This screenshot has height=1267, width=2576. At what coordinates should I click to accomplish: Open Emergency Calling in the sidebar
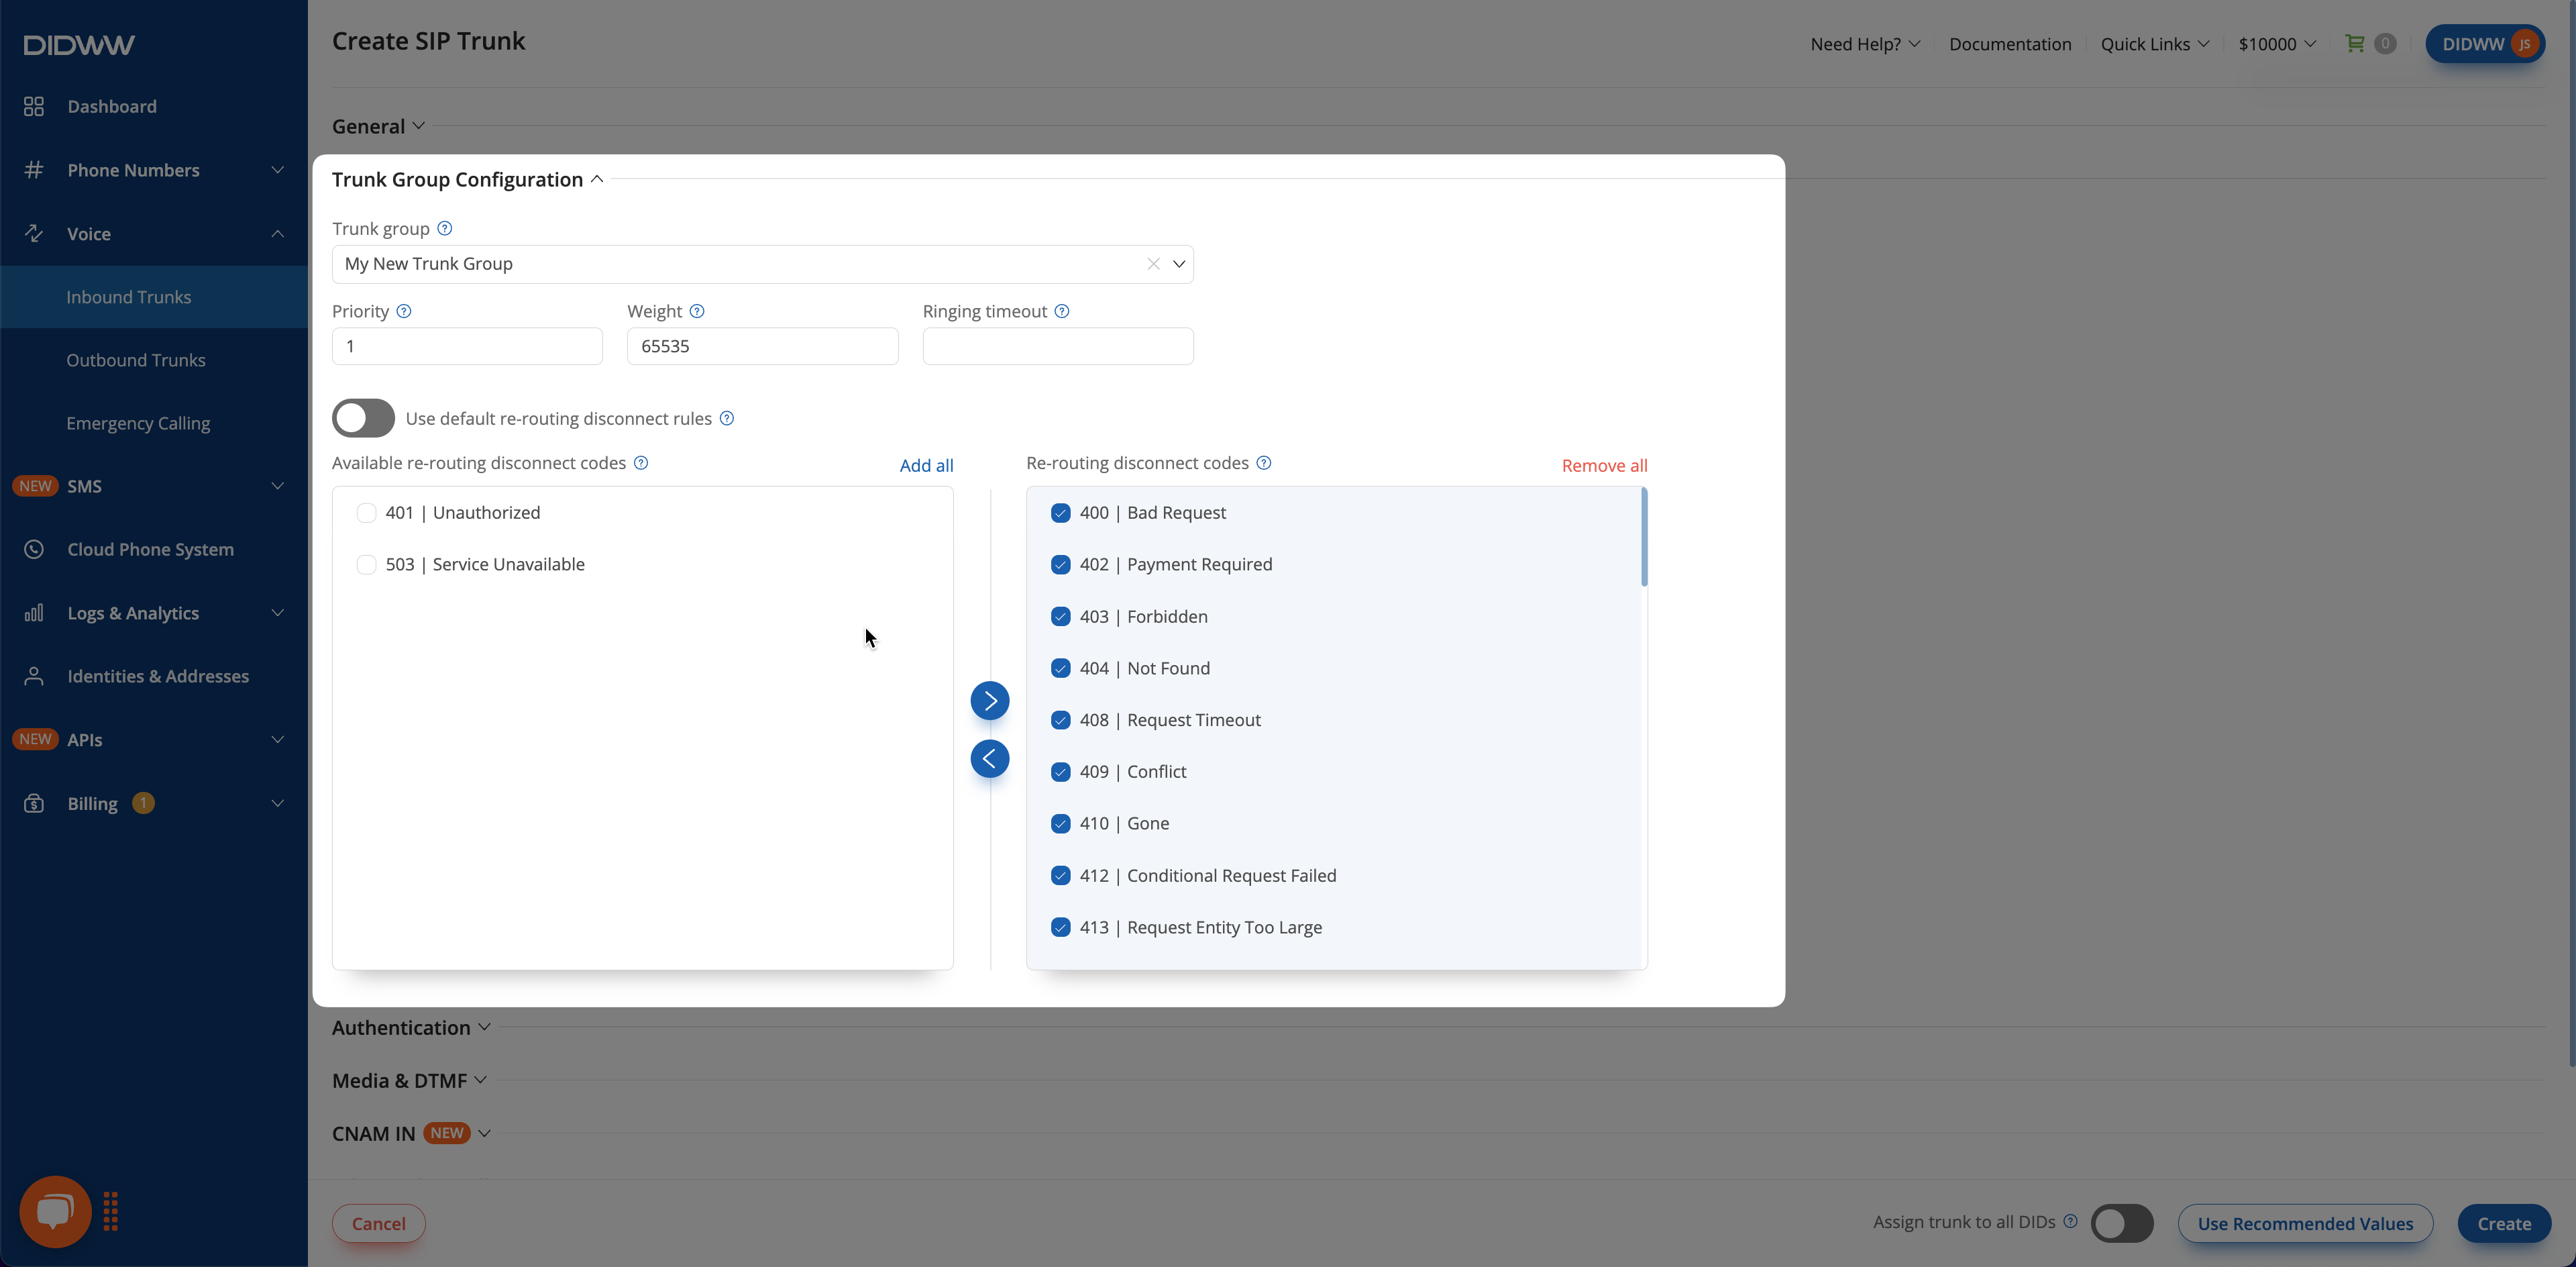[x=154, y=423]
